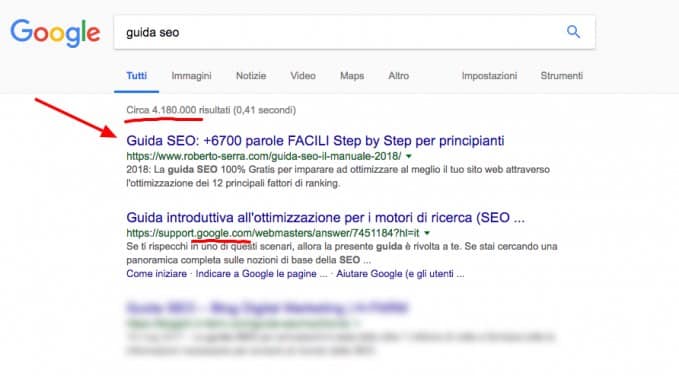The image size is (679, 376).
Task: Expand dropdown arrow next to roberto-serra.com URL
Action: (409, 156)
